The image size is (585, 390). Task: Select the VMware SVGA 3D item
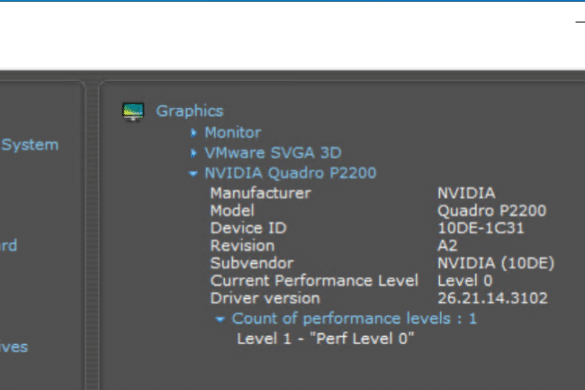click(x=273, y=153)
